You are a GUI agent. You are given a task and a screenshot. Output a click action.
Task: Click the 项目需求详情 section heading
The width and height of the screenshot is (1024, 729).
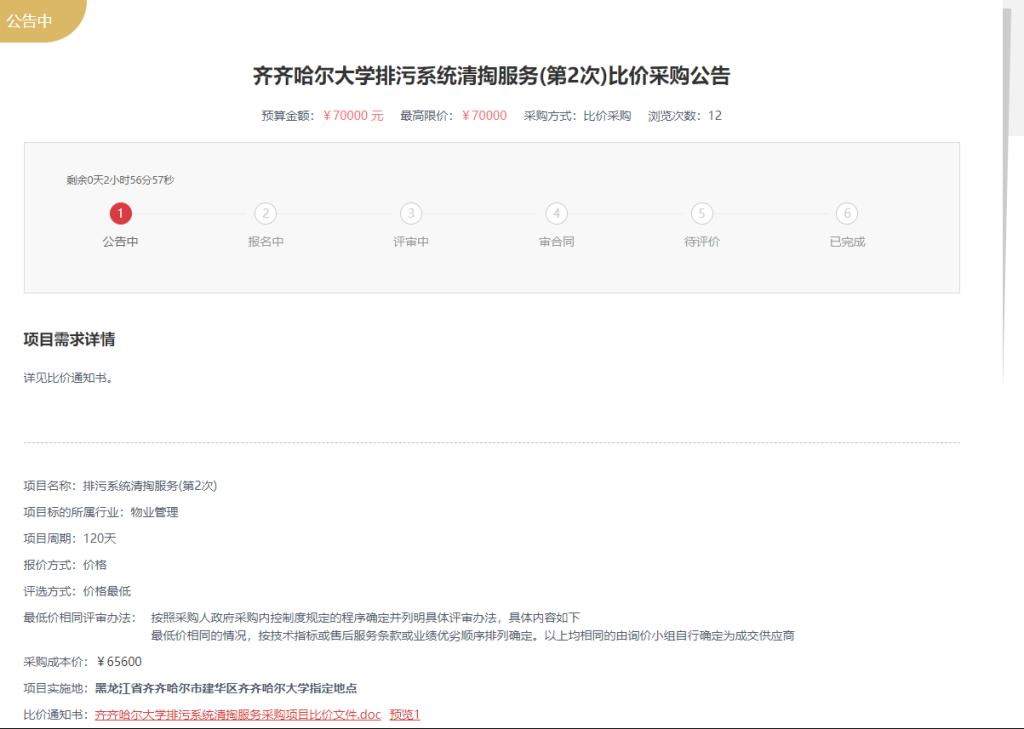coord(69,340)
